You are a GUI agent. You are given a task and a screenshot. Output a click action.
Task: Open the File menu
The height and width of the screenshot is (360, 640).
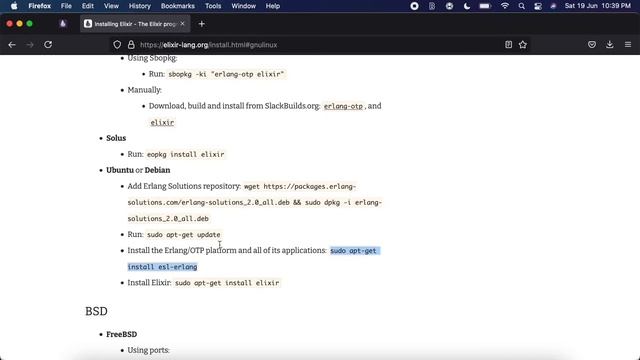click(66, 6)
